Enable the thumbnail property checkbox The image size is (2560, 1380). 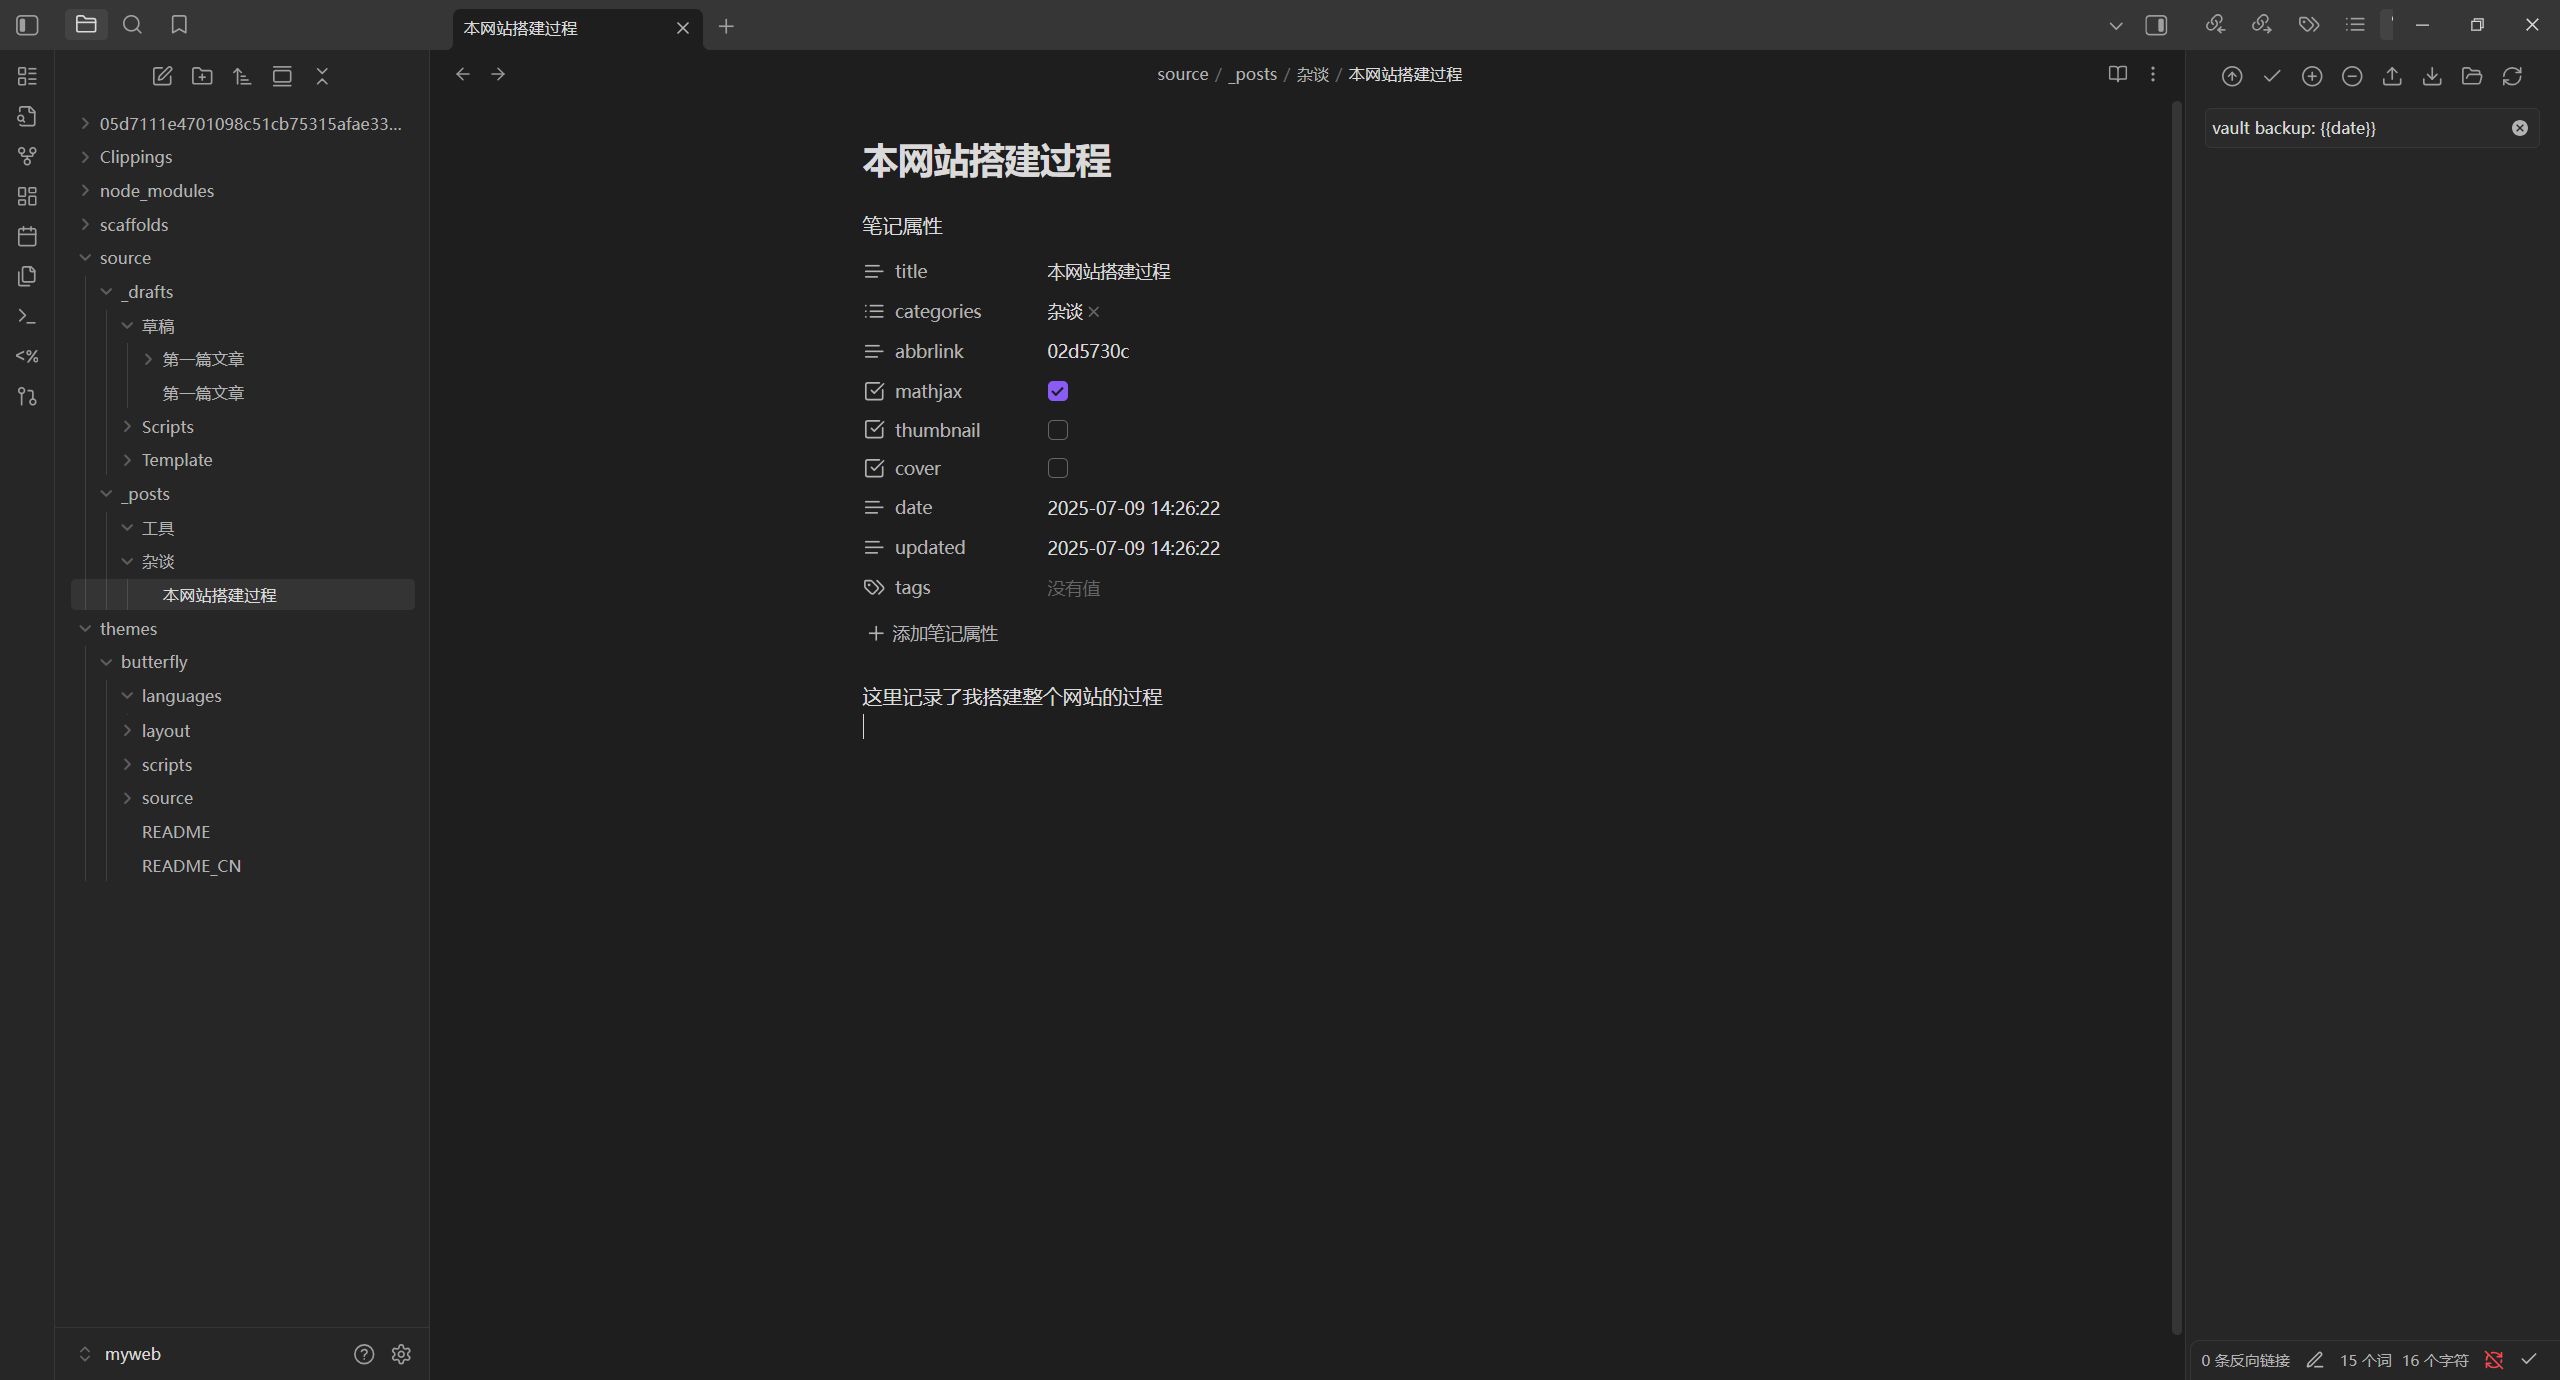click(x=1057, y=430)
